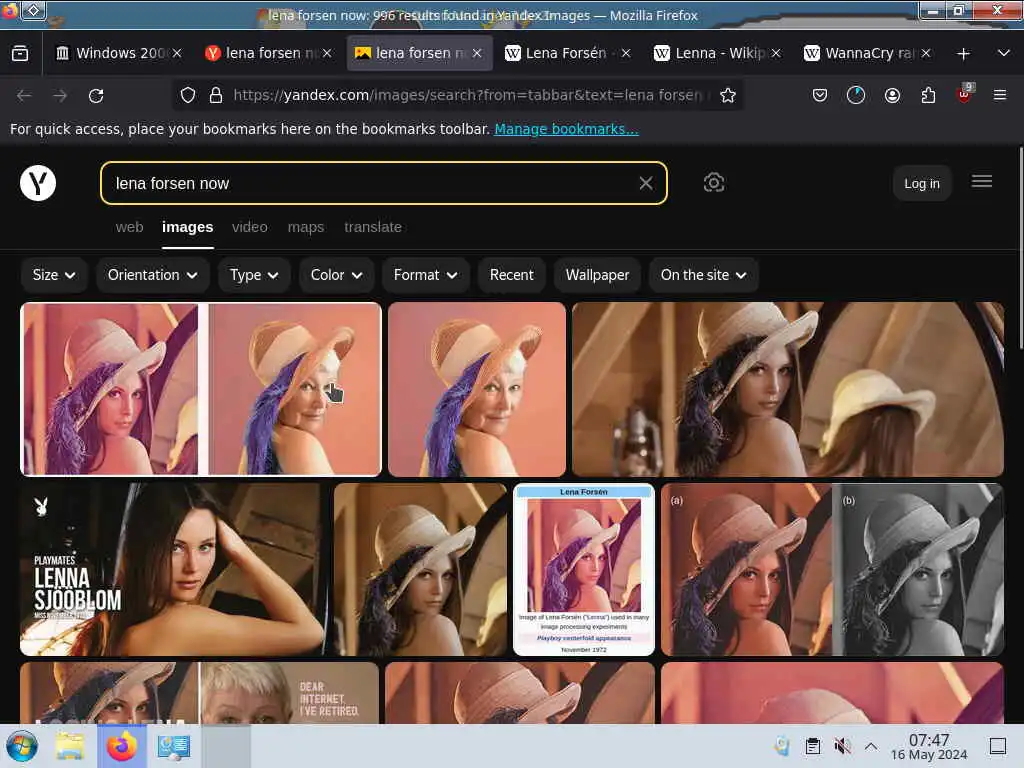
Task: Open Extensions puzzle icon
Action: point(928,95)
